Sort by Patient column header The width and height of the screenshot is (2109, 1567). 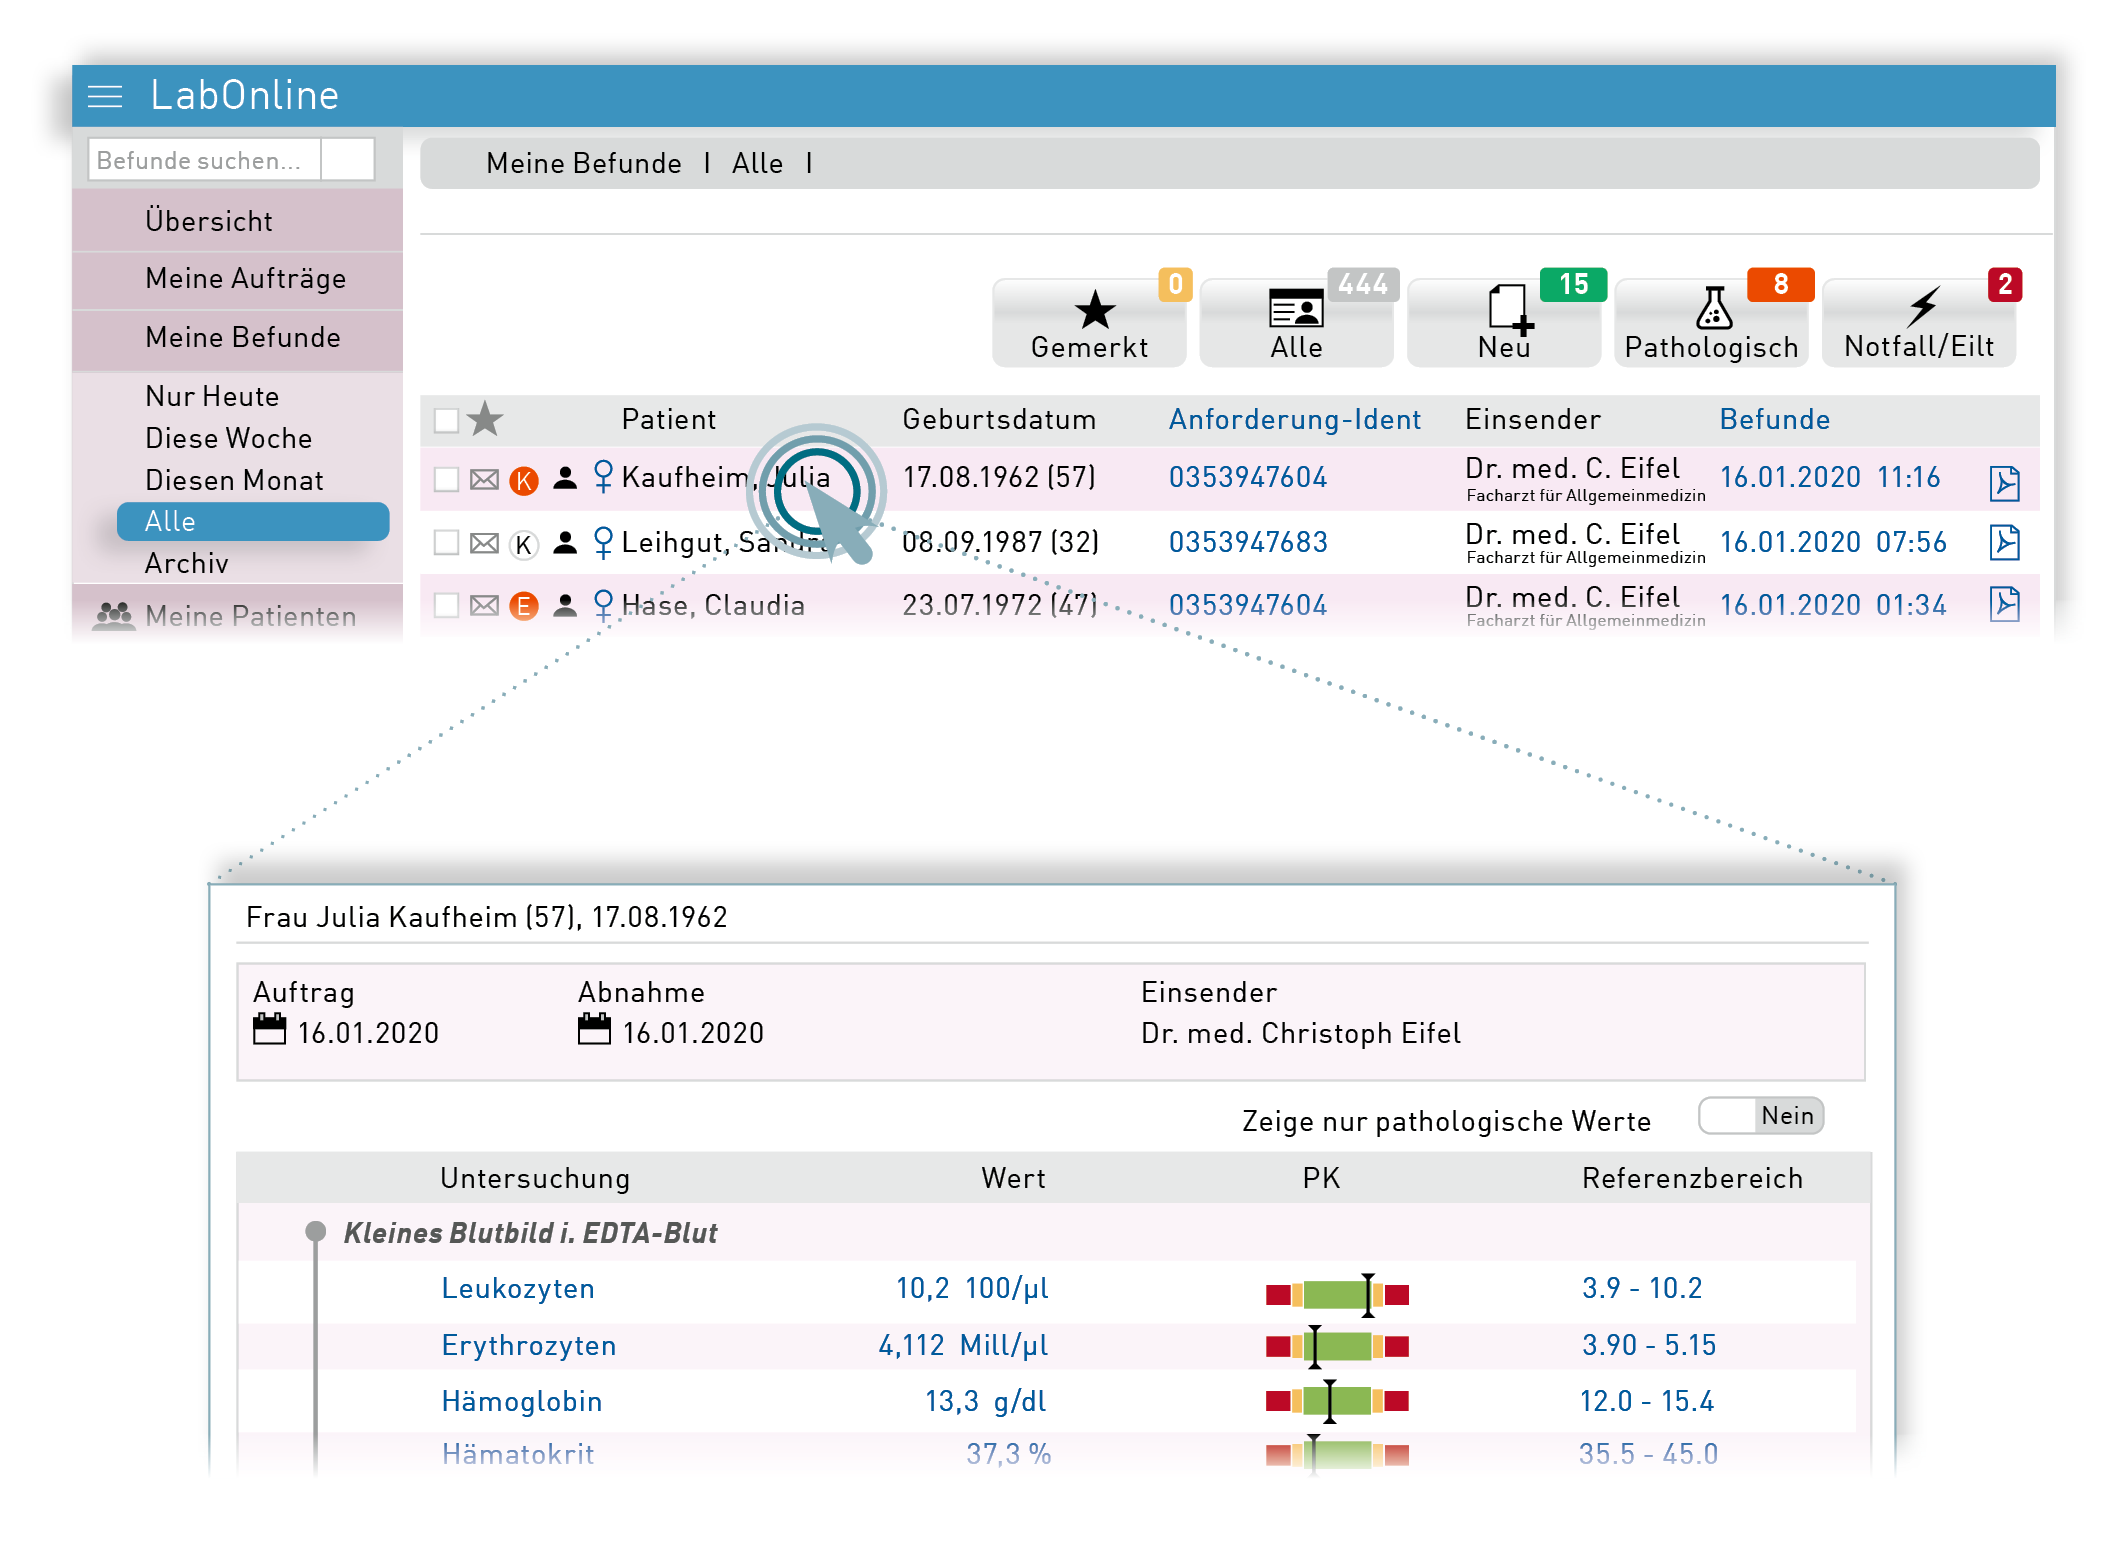coord(668,419)
